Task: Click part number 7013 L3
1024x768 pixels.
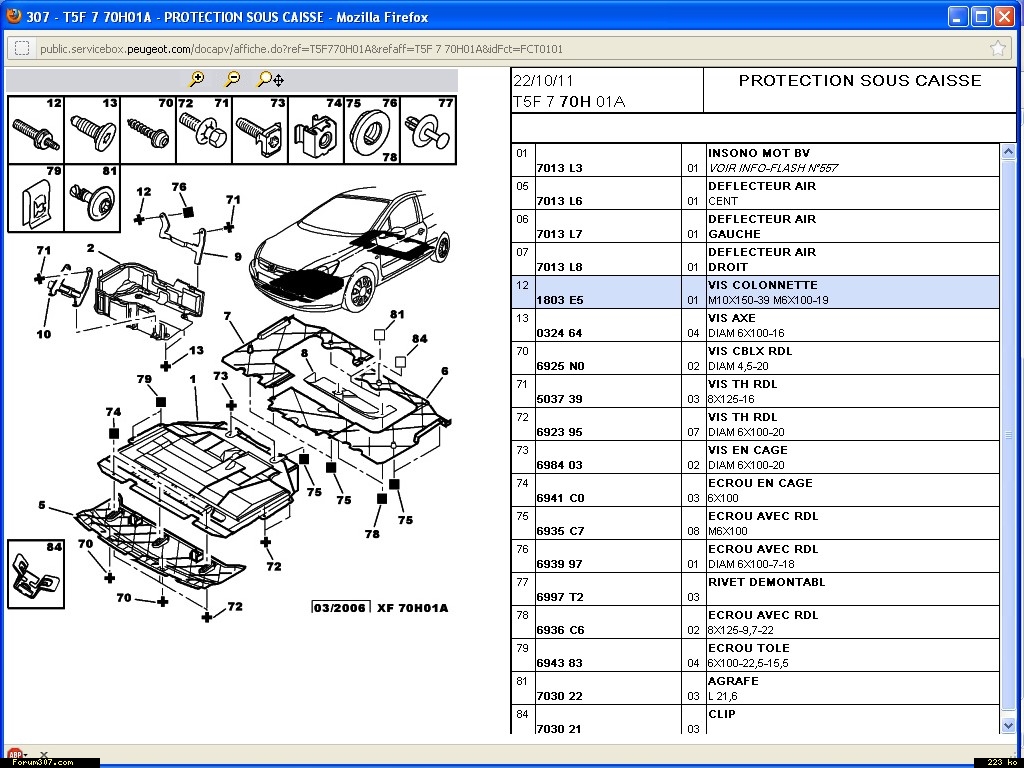Action: (559, 168)
